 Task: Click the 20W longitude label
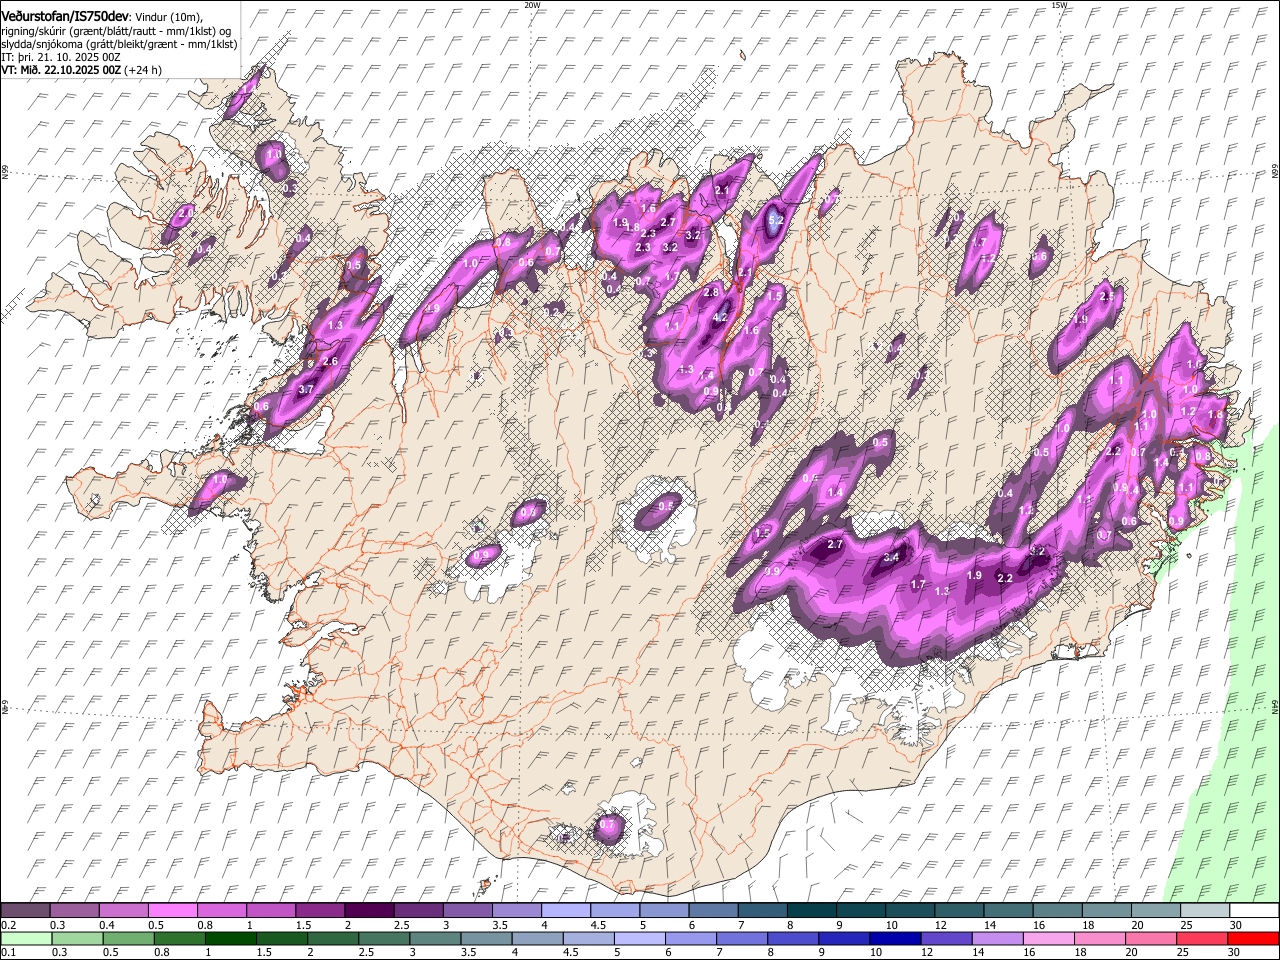pos(532,5)
